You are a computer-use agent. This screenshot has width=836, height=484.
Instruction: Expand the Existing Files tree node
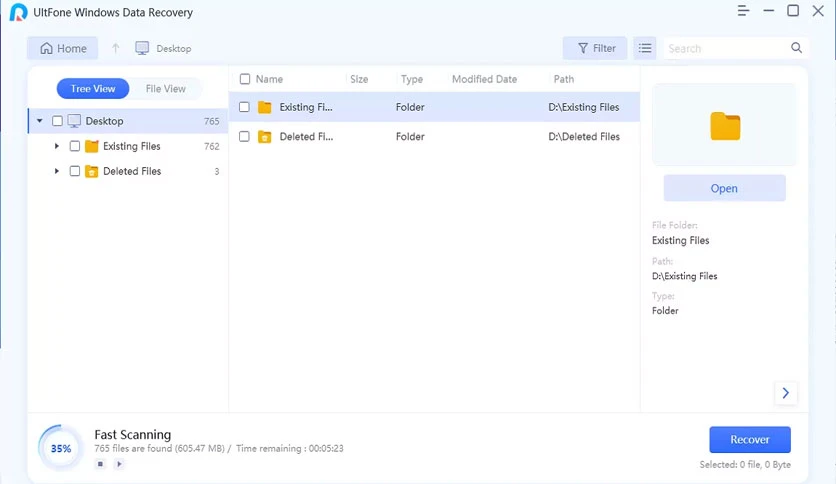[57, 146]
